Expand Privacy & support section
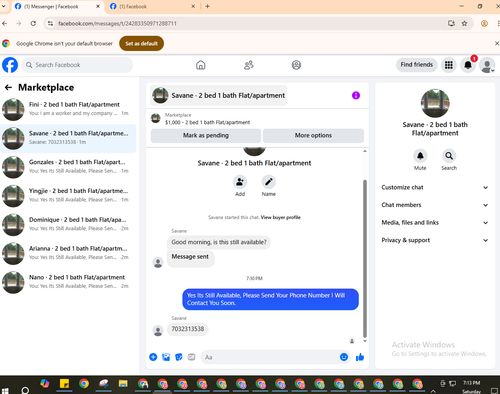 pos(435,240)
